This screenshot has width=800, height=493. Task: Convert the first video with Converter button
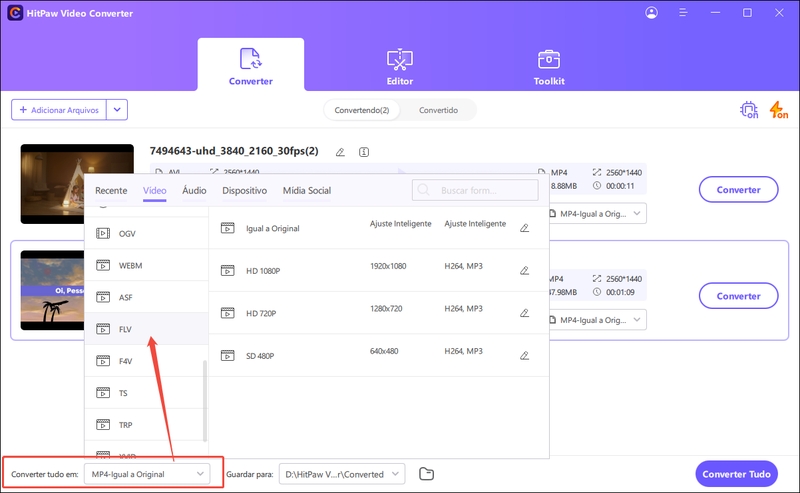coord(738,189)
